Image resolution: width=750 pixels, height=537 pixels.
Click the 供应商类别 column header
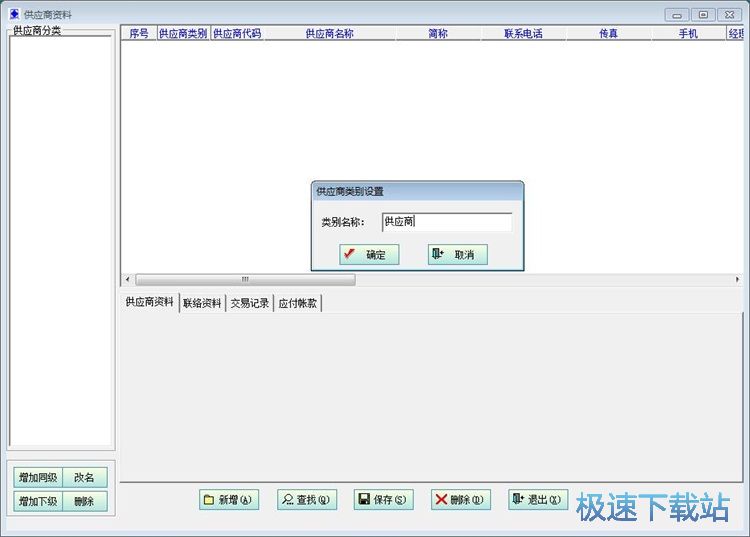[x=183, y=33]
